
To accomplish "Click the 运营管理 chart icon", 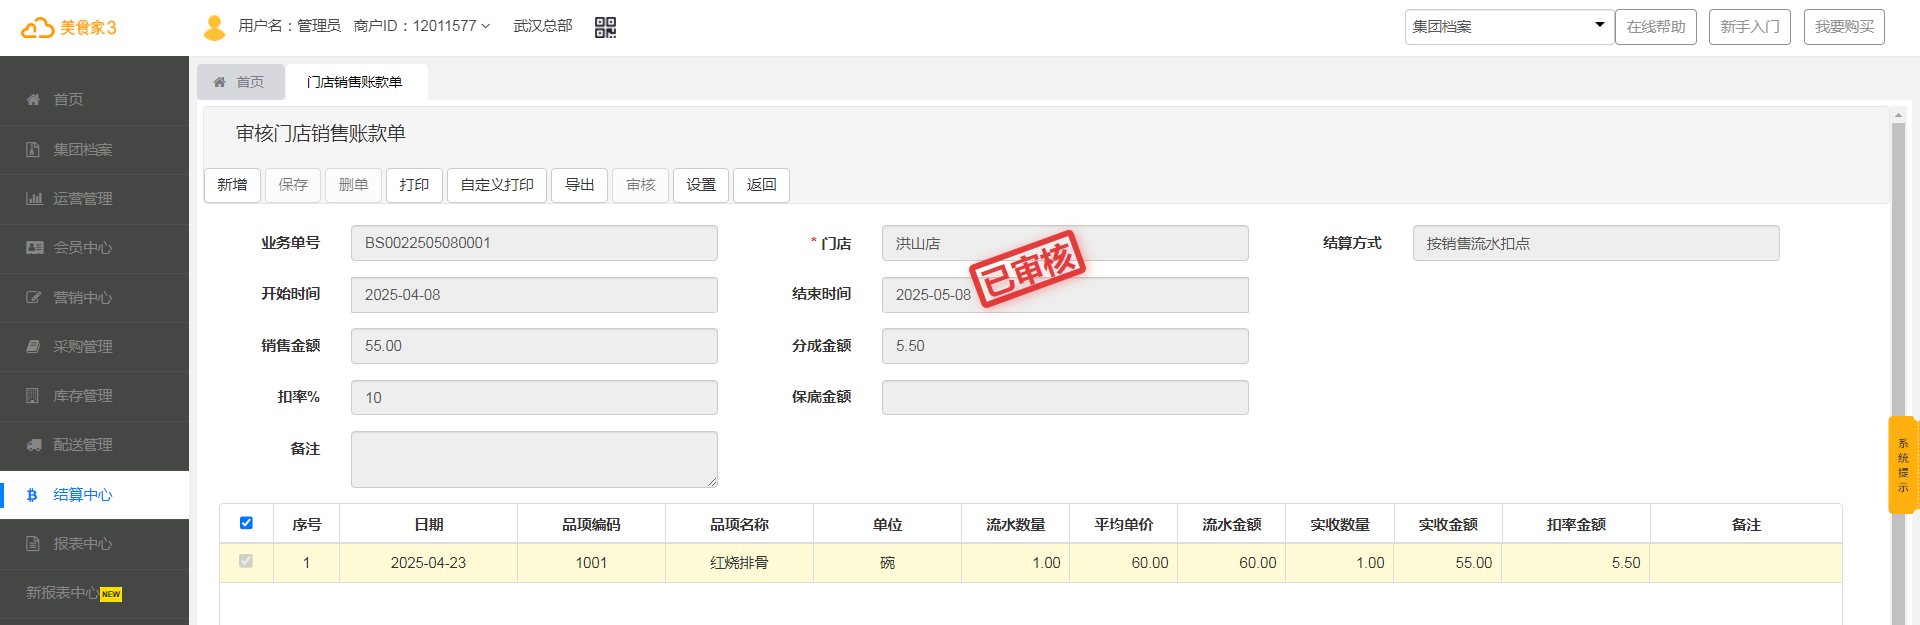I will click(x=33, y=199).
